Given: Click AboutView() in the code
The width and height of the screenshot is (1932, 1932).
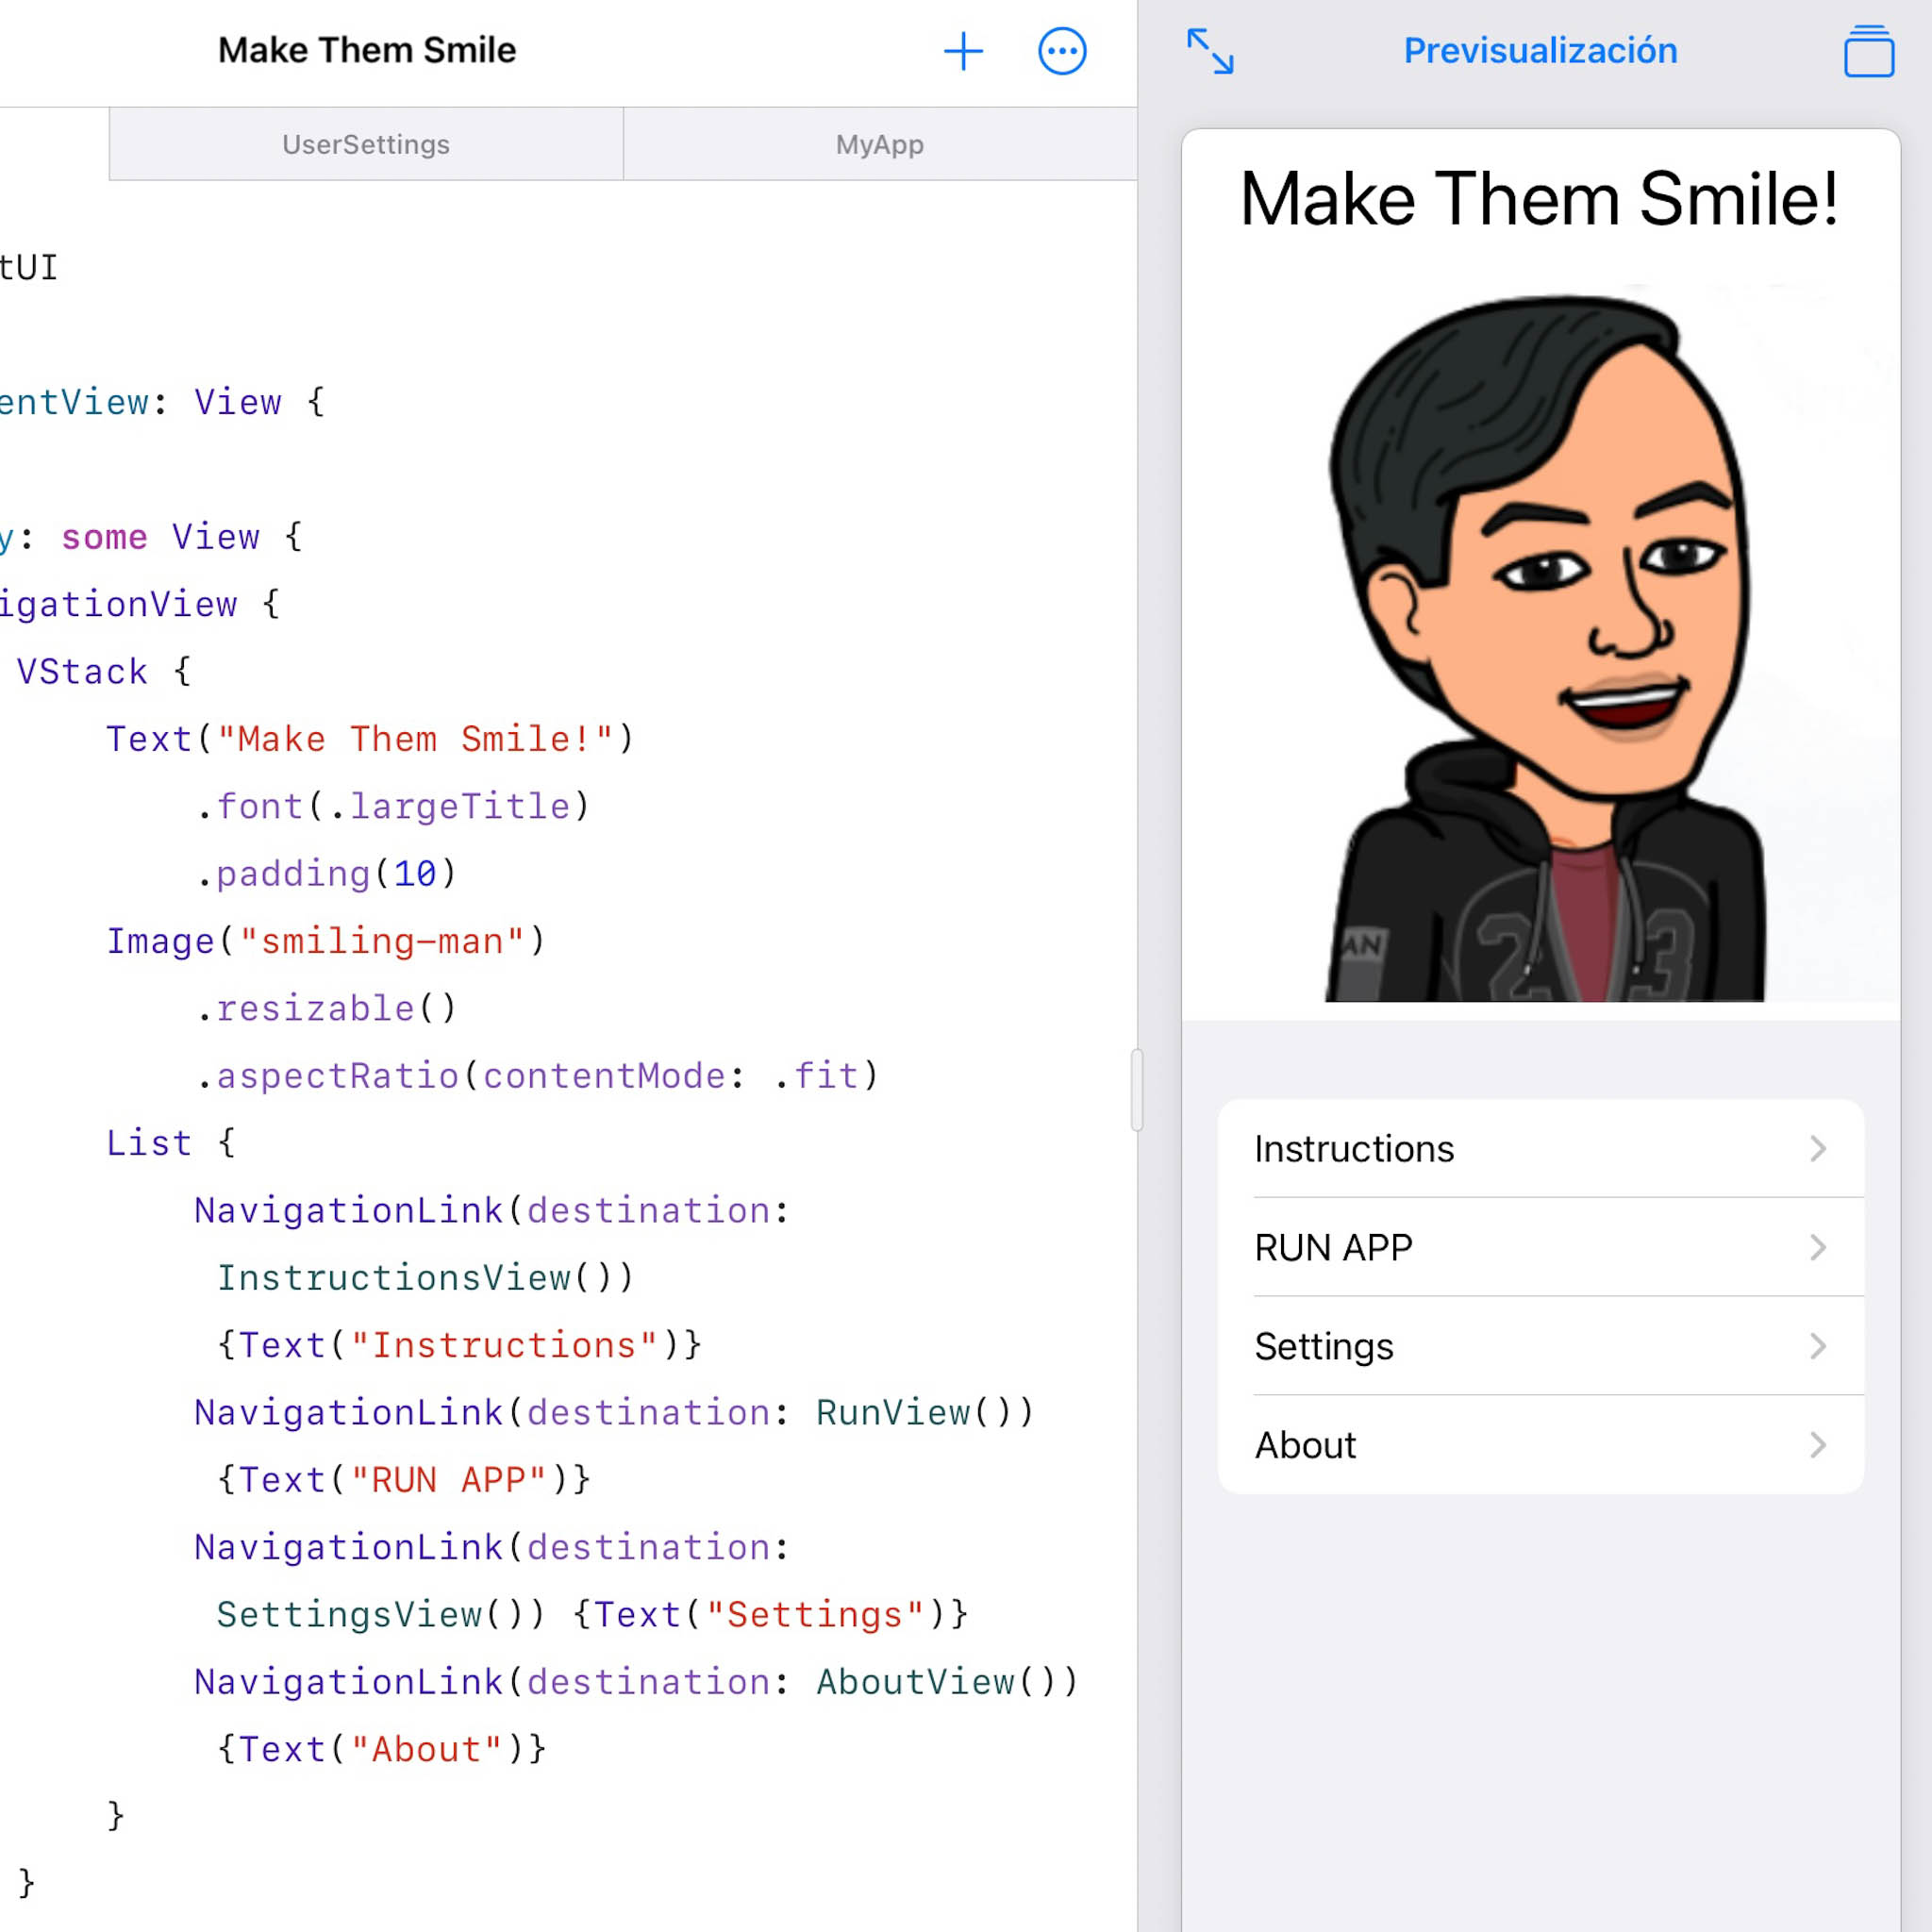Looking at the screenshot, I should (x=937, y=1681).
